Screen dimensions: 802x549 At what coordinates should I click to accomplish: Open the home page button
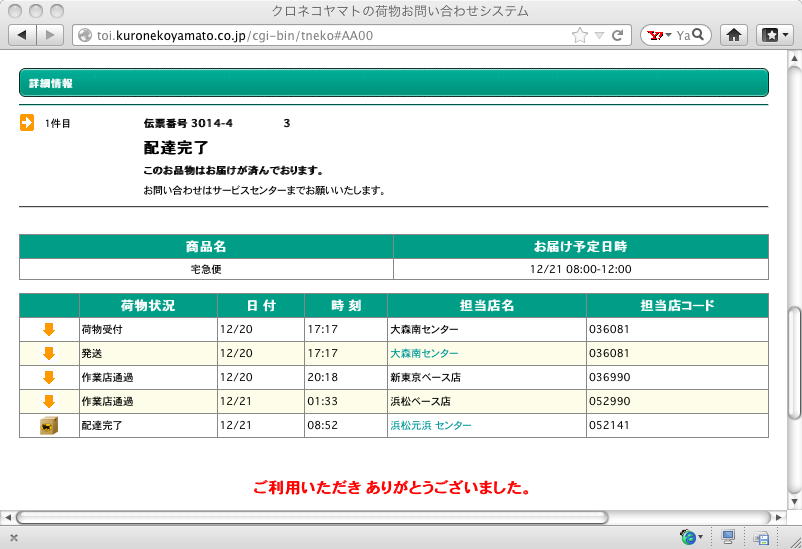click(x=734, y=35)
